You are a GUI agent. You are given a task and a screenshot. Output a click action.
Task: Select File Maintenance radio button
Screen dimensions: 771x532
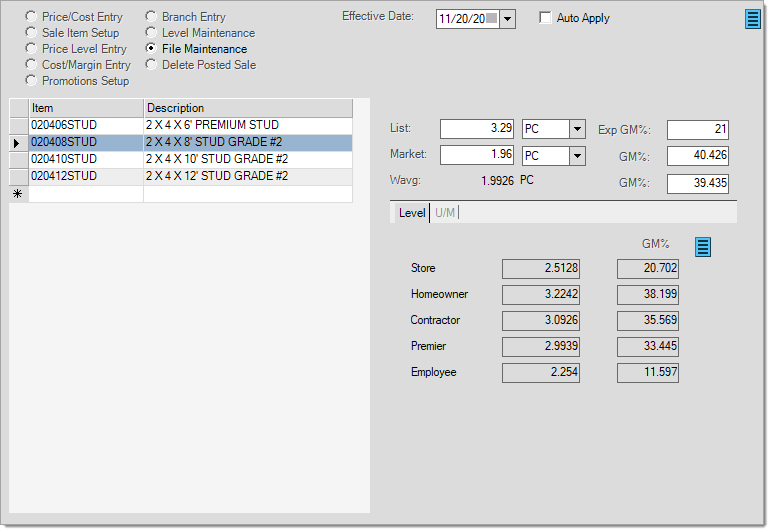(151, 48)
